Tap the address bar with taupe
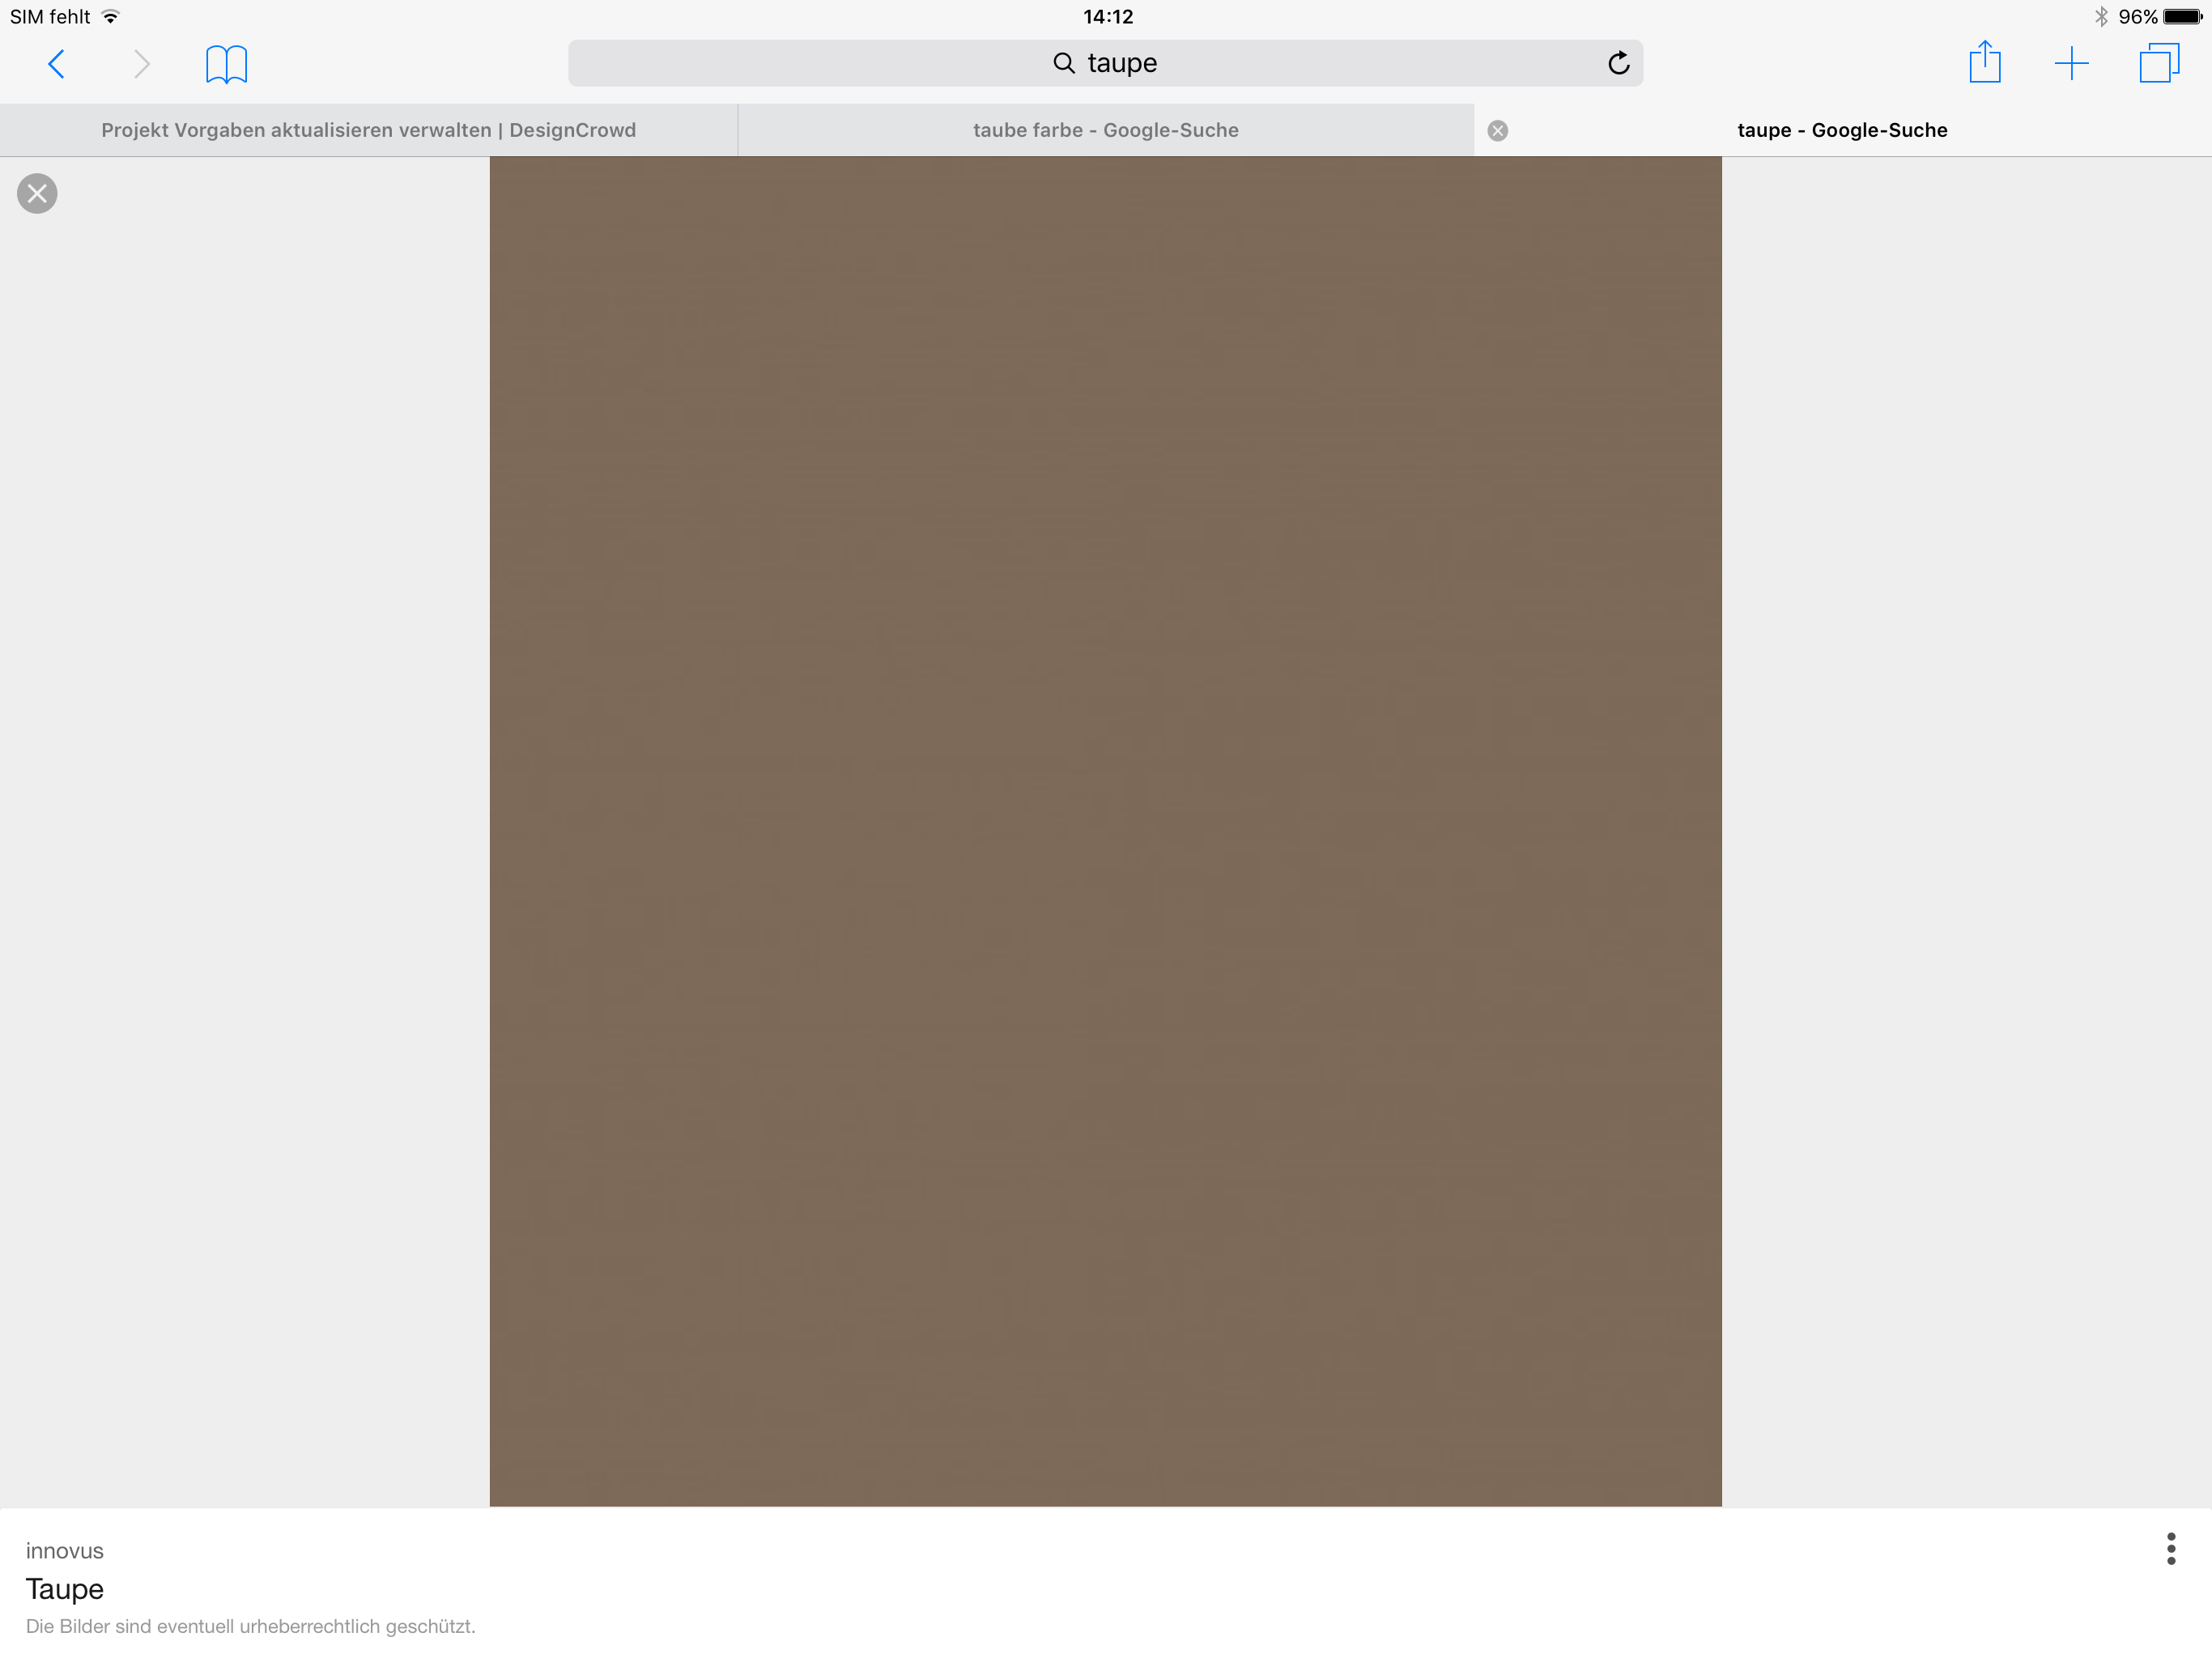The height and width of the screenshot is (1658, 2212). pos(1121,63)
